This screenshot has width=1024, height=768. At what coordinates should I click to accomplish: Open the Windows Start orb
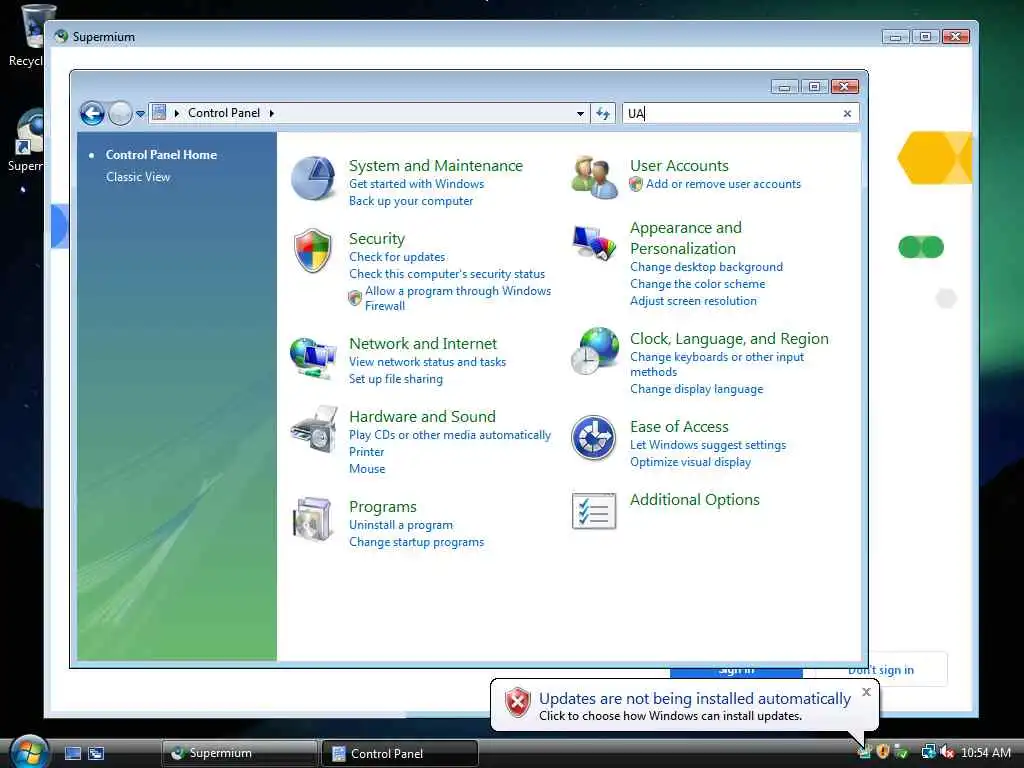(x=28, y=752)
